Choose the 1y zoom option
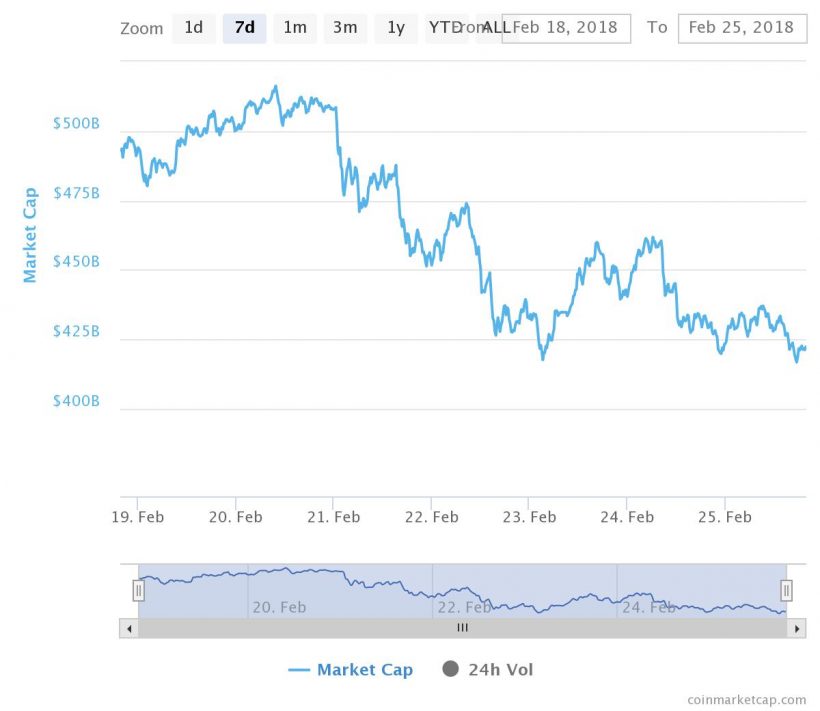The height and width of the screenshot is (711, 820). pyautogui.click(x=396, y=28)
